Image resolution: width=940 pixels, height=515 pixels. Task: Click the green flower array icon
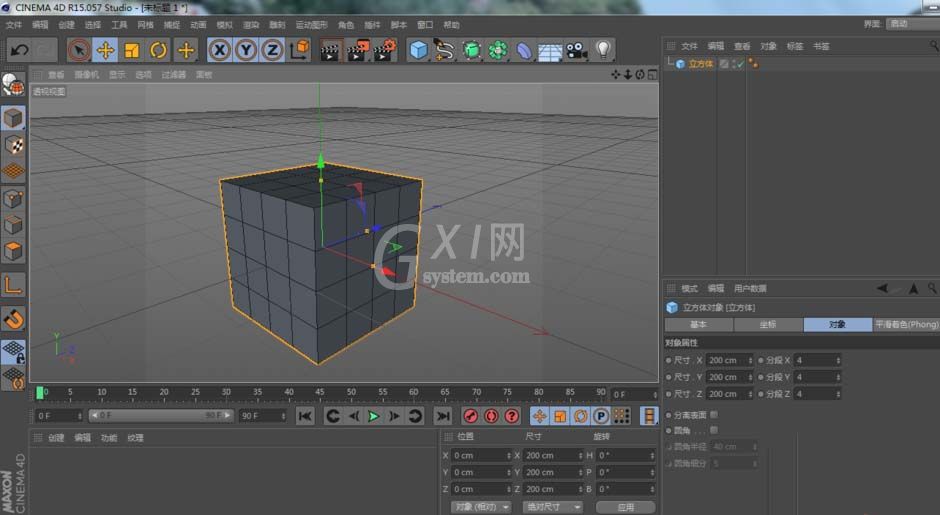click(498, 50)
